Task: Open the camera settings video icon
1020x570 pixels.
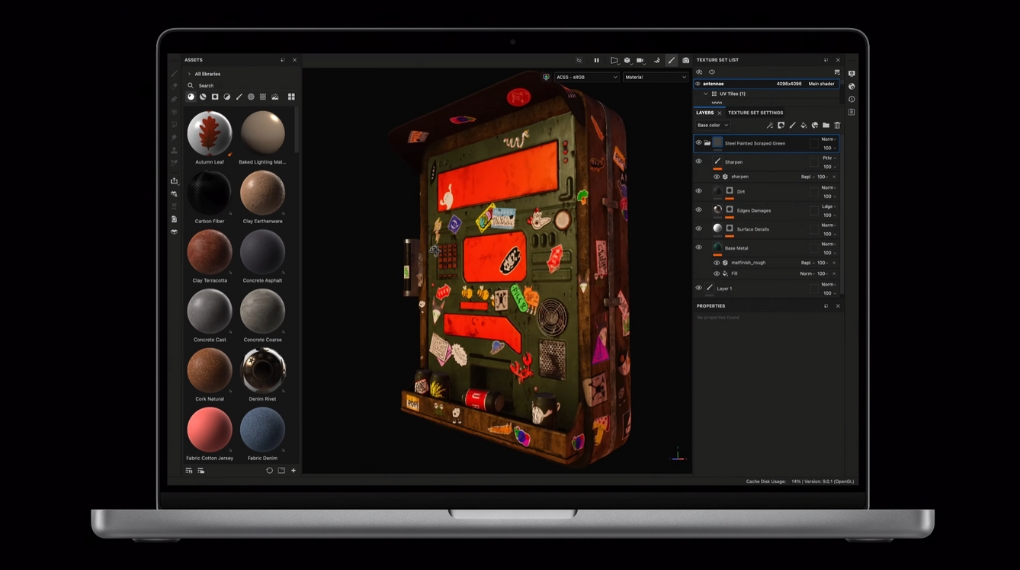Action: [x=640, y=60]
